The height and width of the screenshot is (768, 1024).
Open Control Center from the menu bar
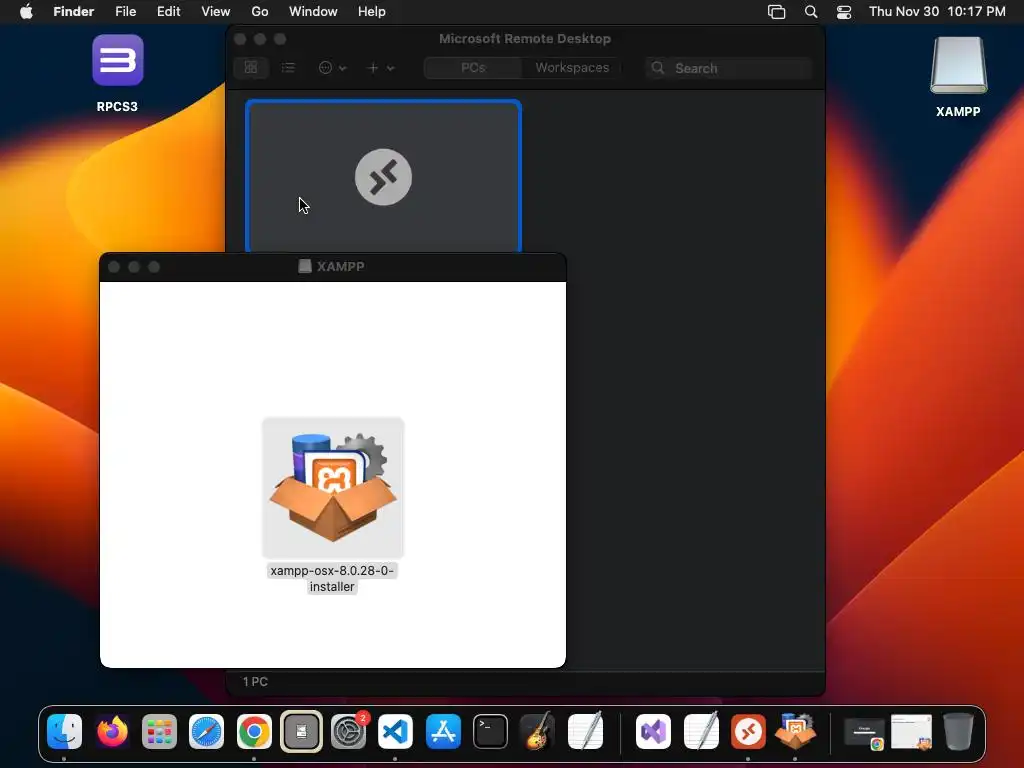coord(844,12)
